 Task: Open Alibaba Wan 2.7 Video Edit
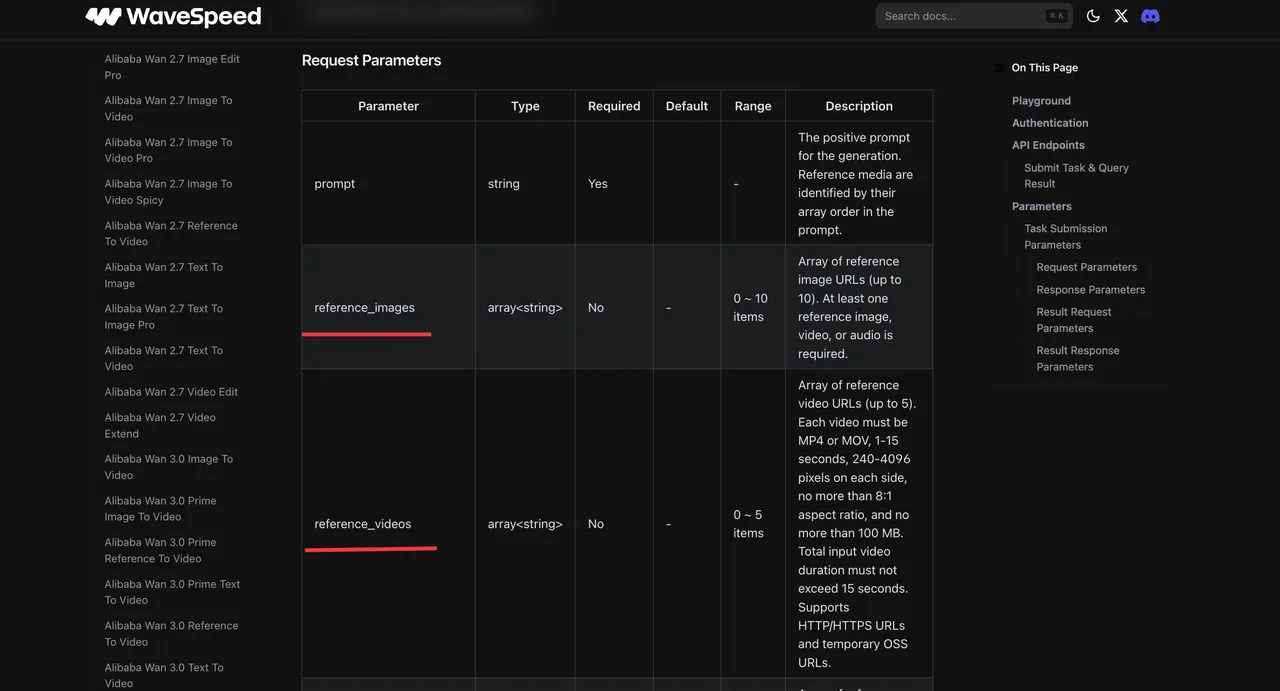click(x=171, y=392)
